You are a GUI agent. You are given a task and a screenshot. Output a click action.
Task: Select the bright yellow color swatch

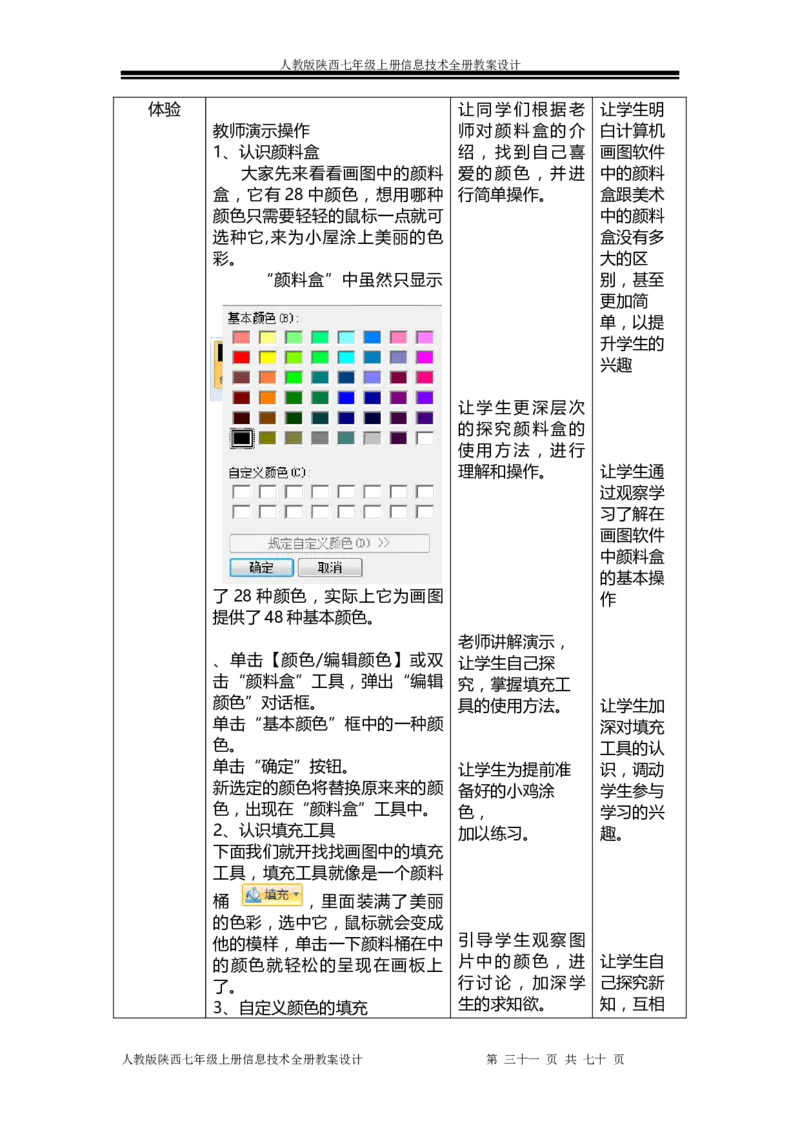(267, 357)
